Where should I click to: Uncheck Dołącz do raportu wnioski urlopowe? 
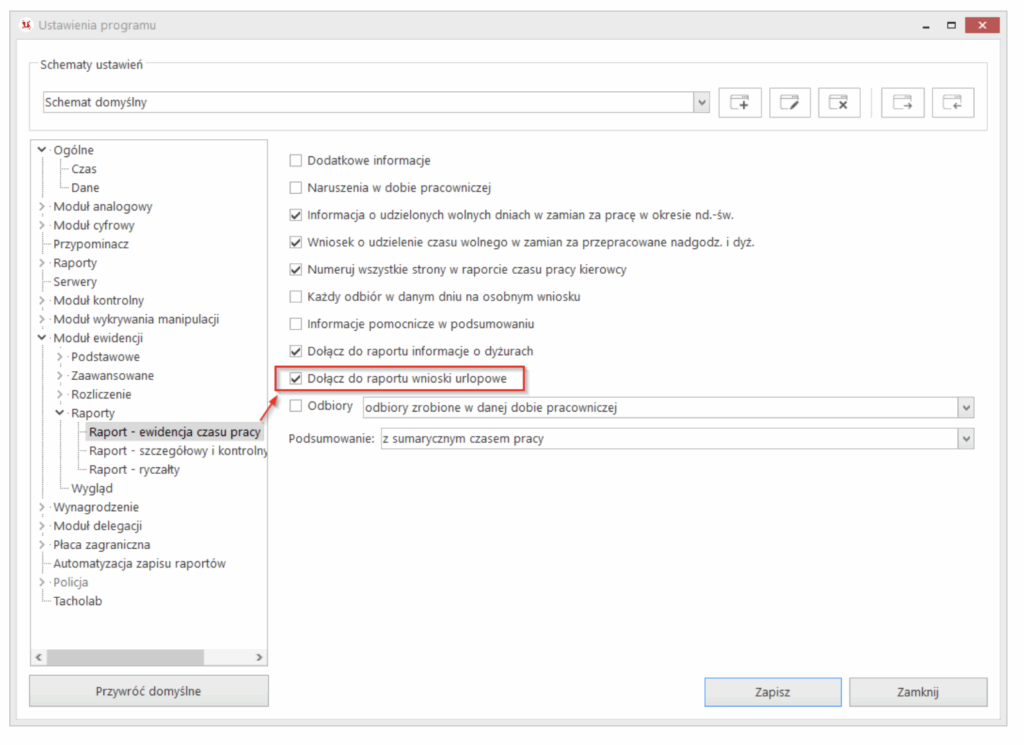[295, 378]
